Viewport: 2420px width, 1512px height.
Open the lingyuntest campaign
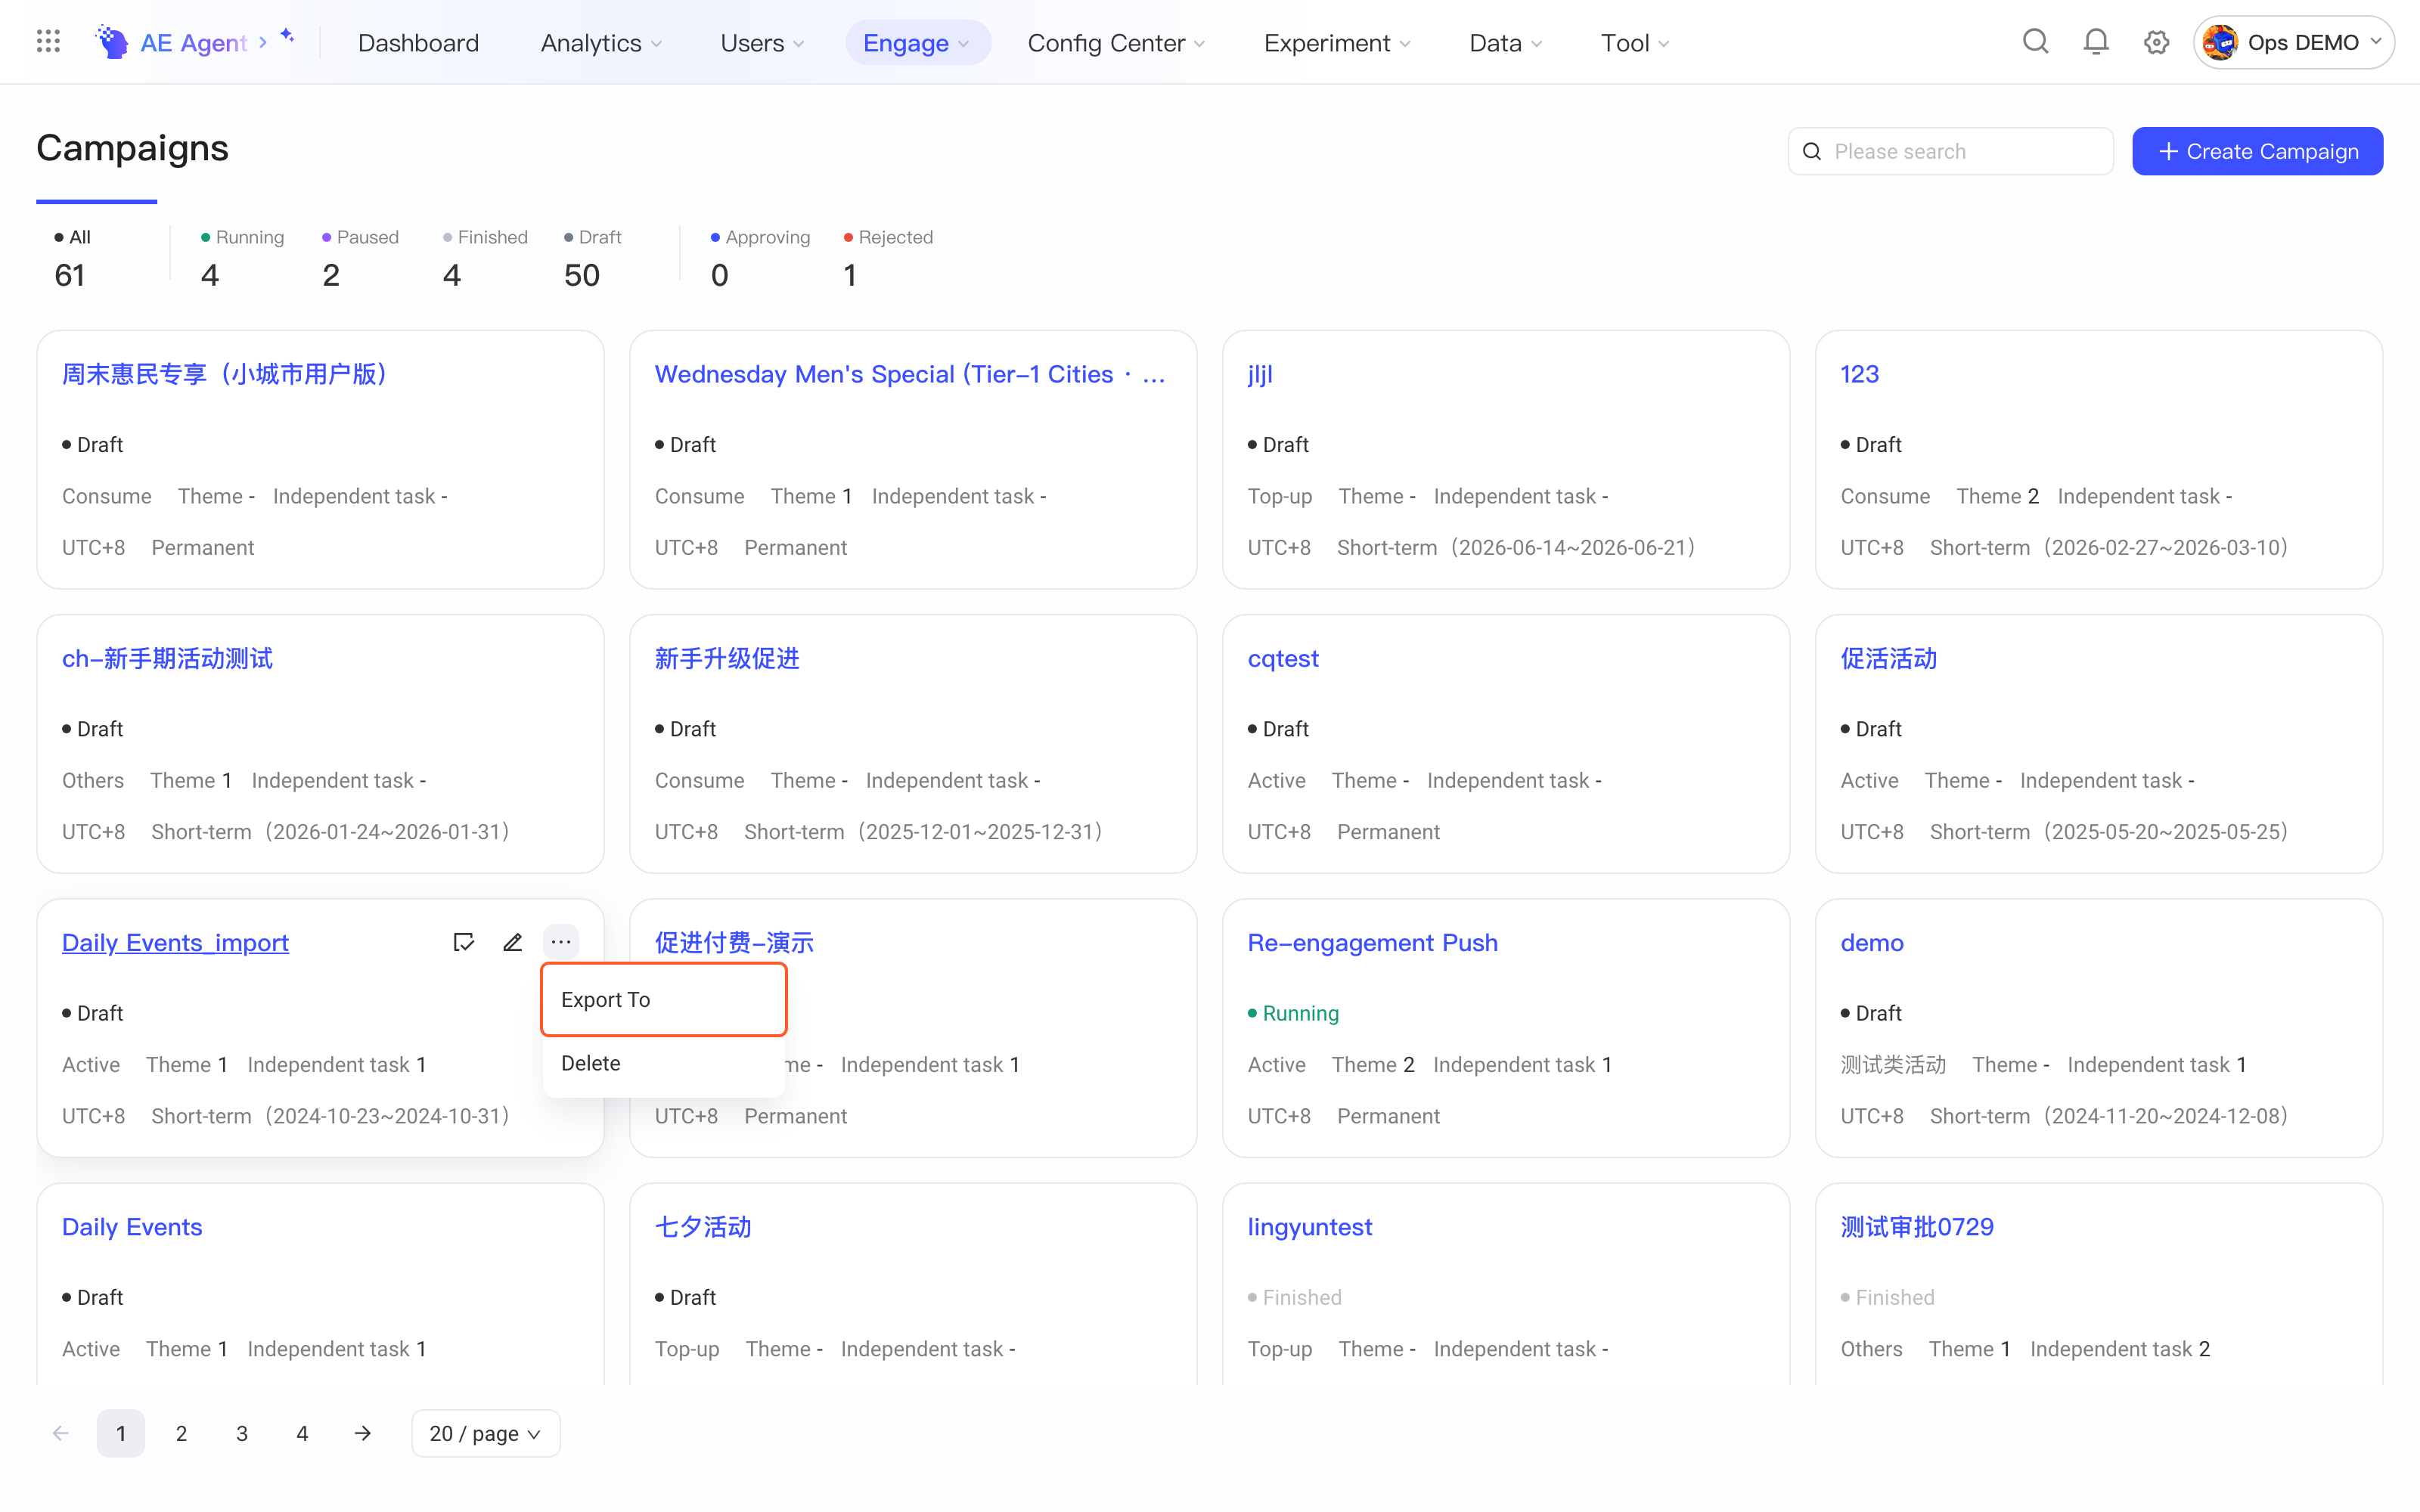tap(1309, 1226)
